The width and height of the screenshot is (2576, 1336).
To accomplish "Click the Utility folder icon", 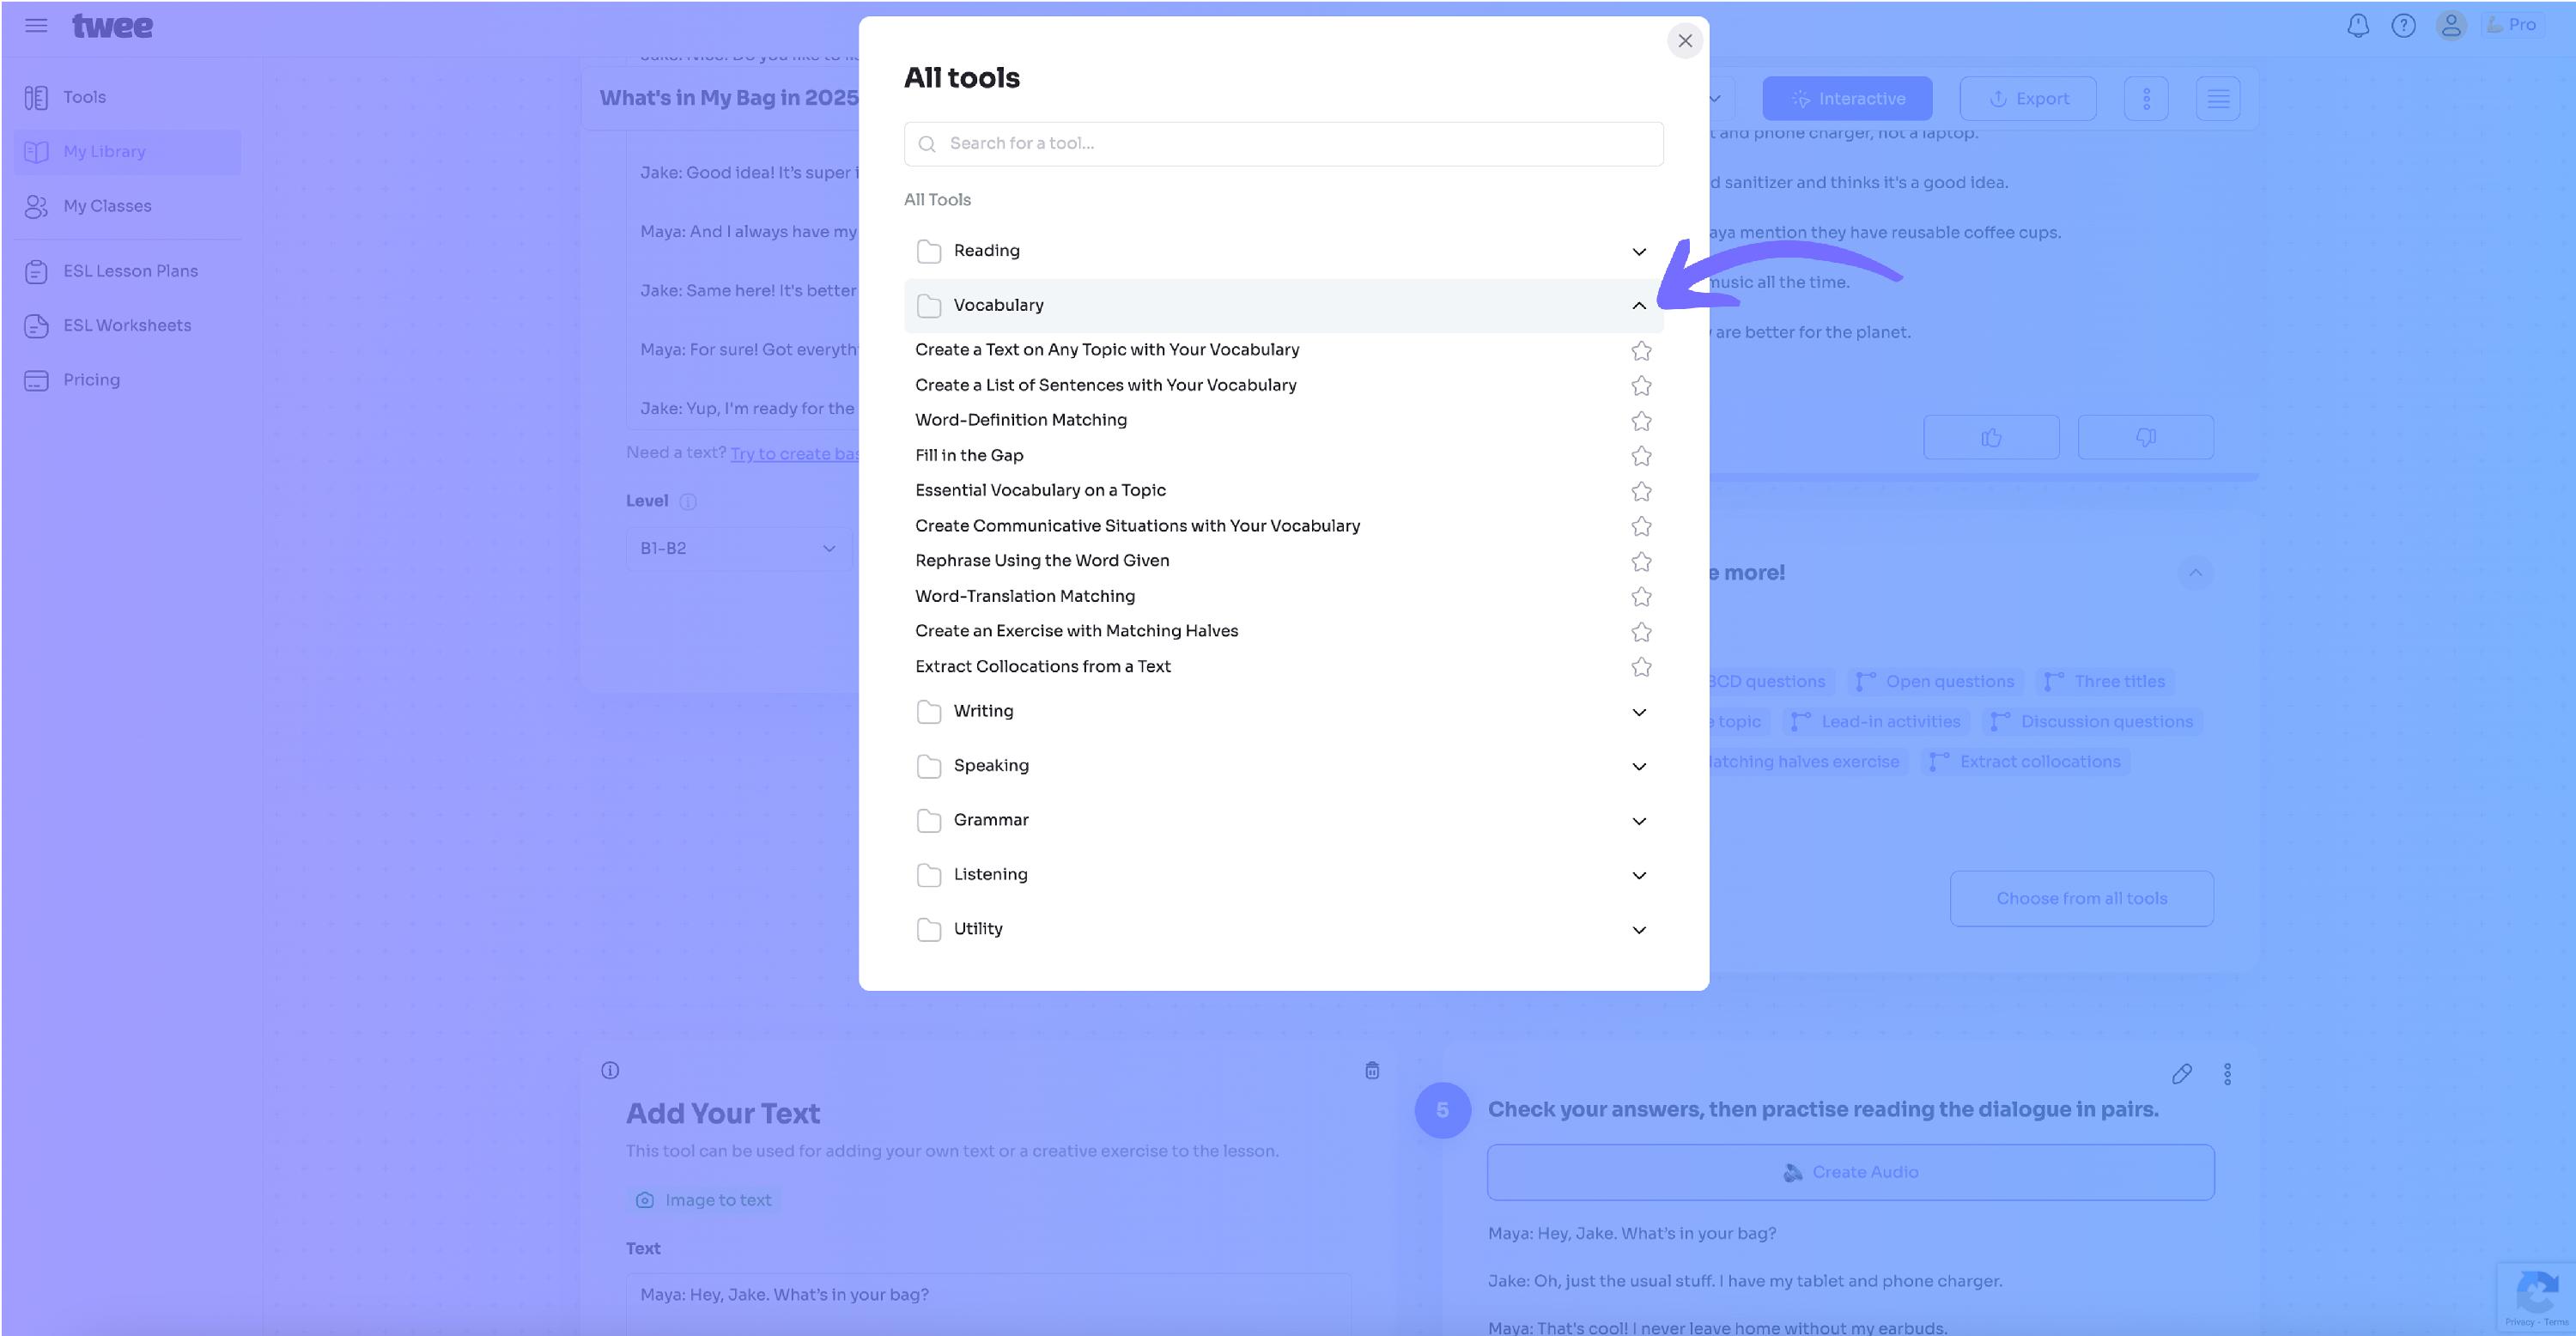I will click(x=928, y=930).
